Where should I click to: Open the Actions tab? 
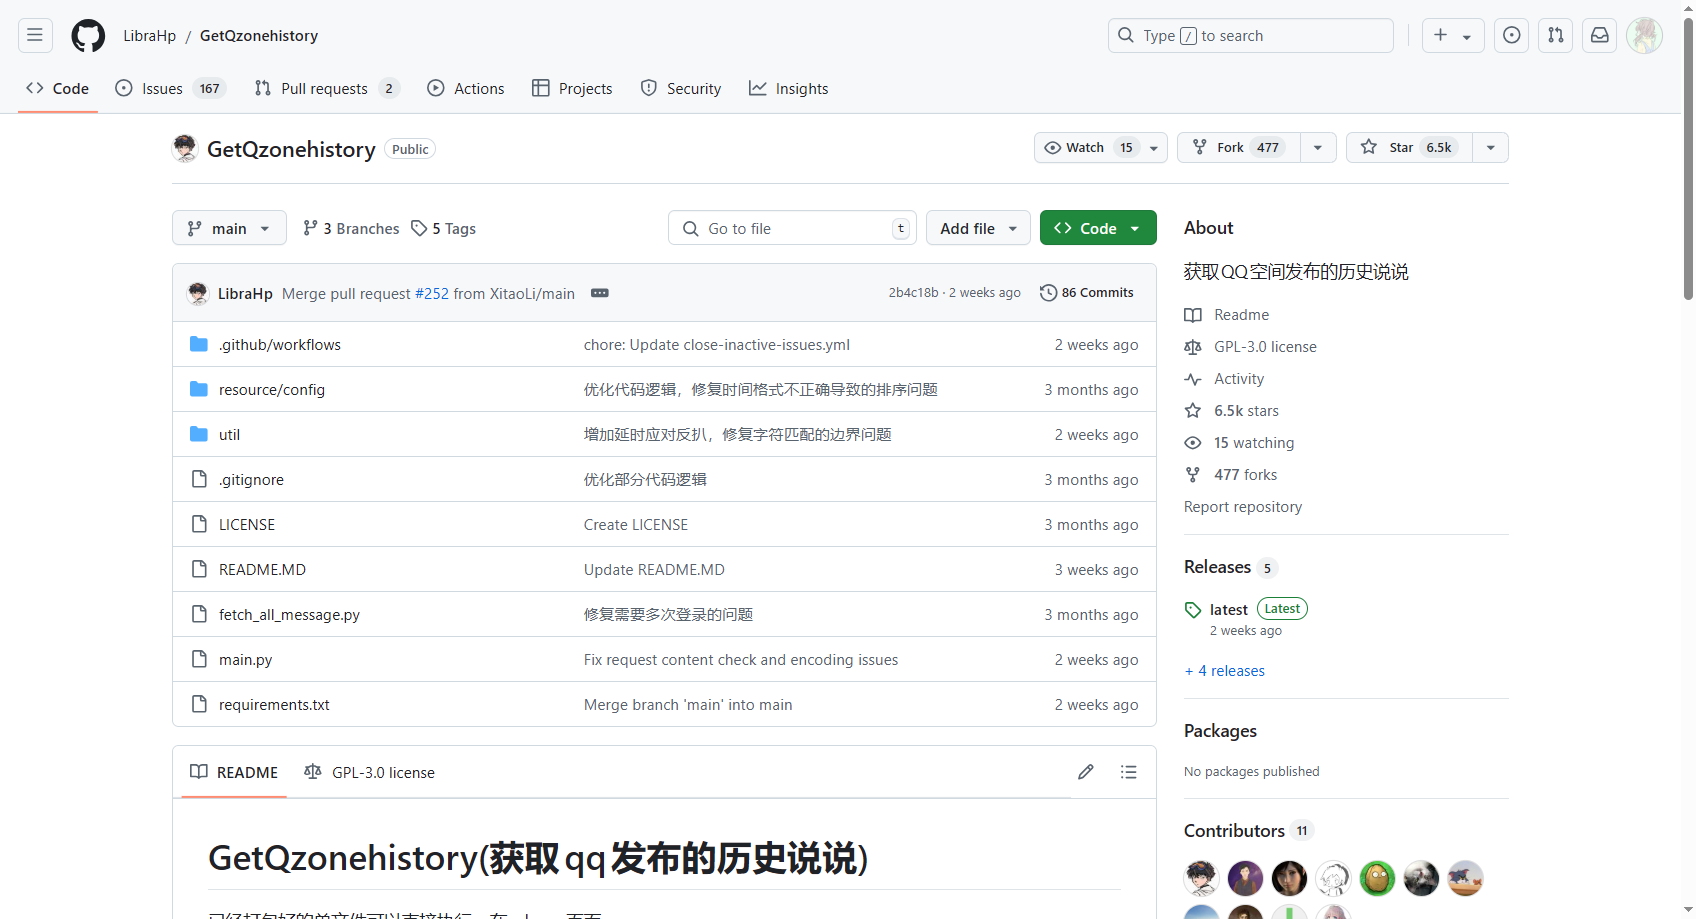point(466,88)
